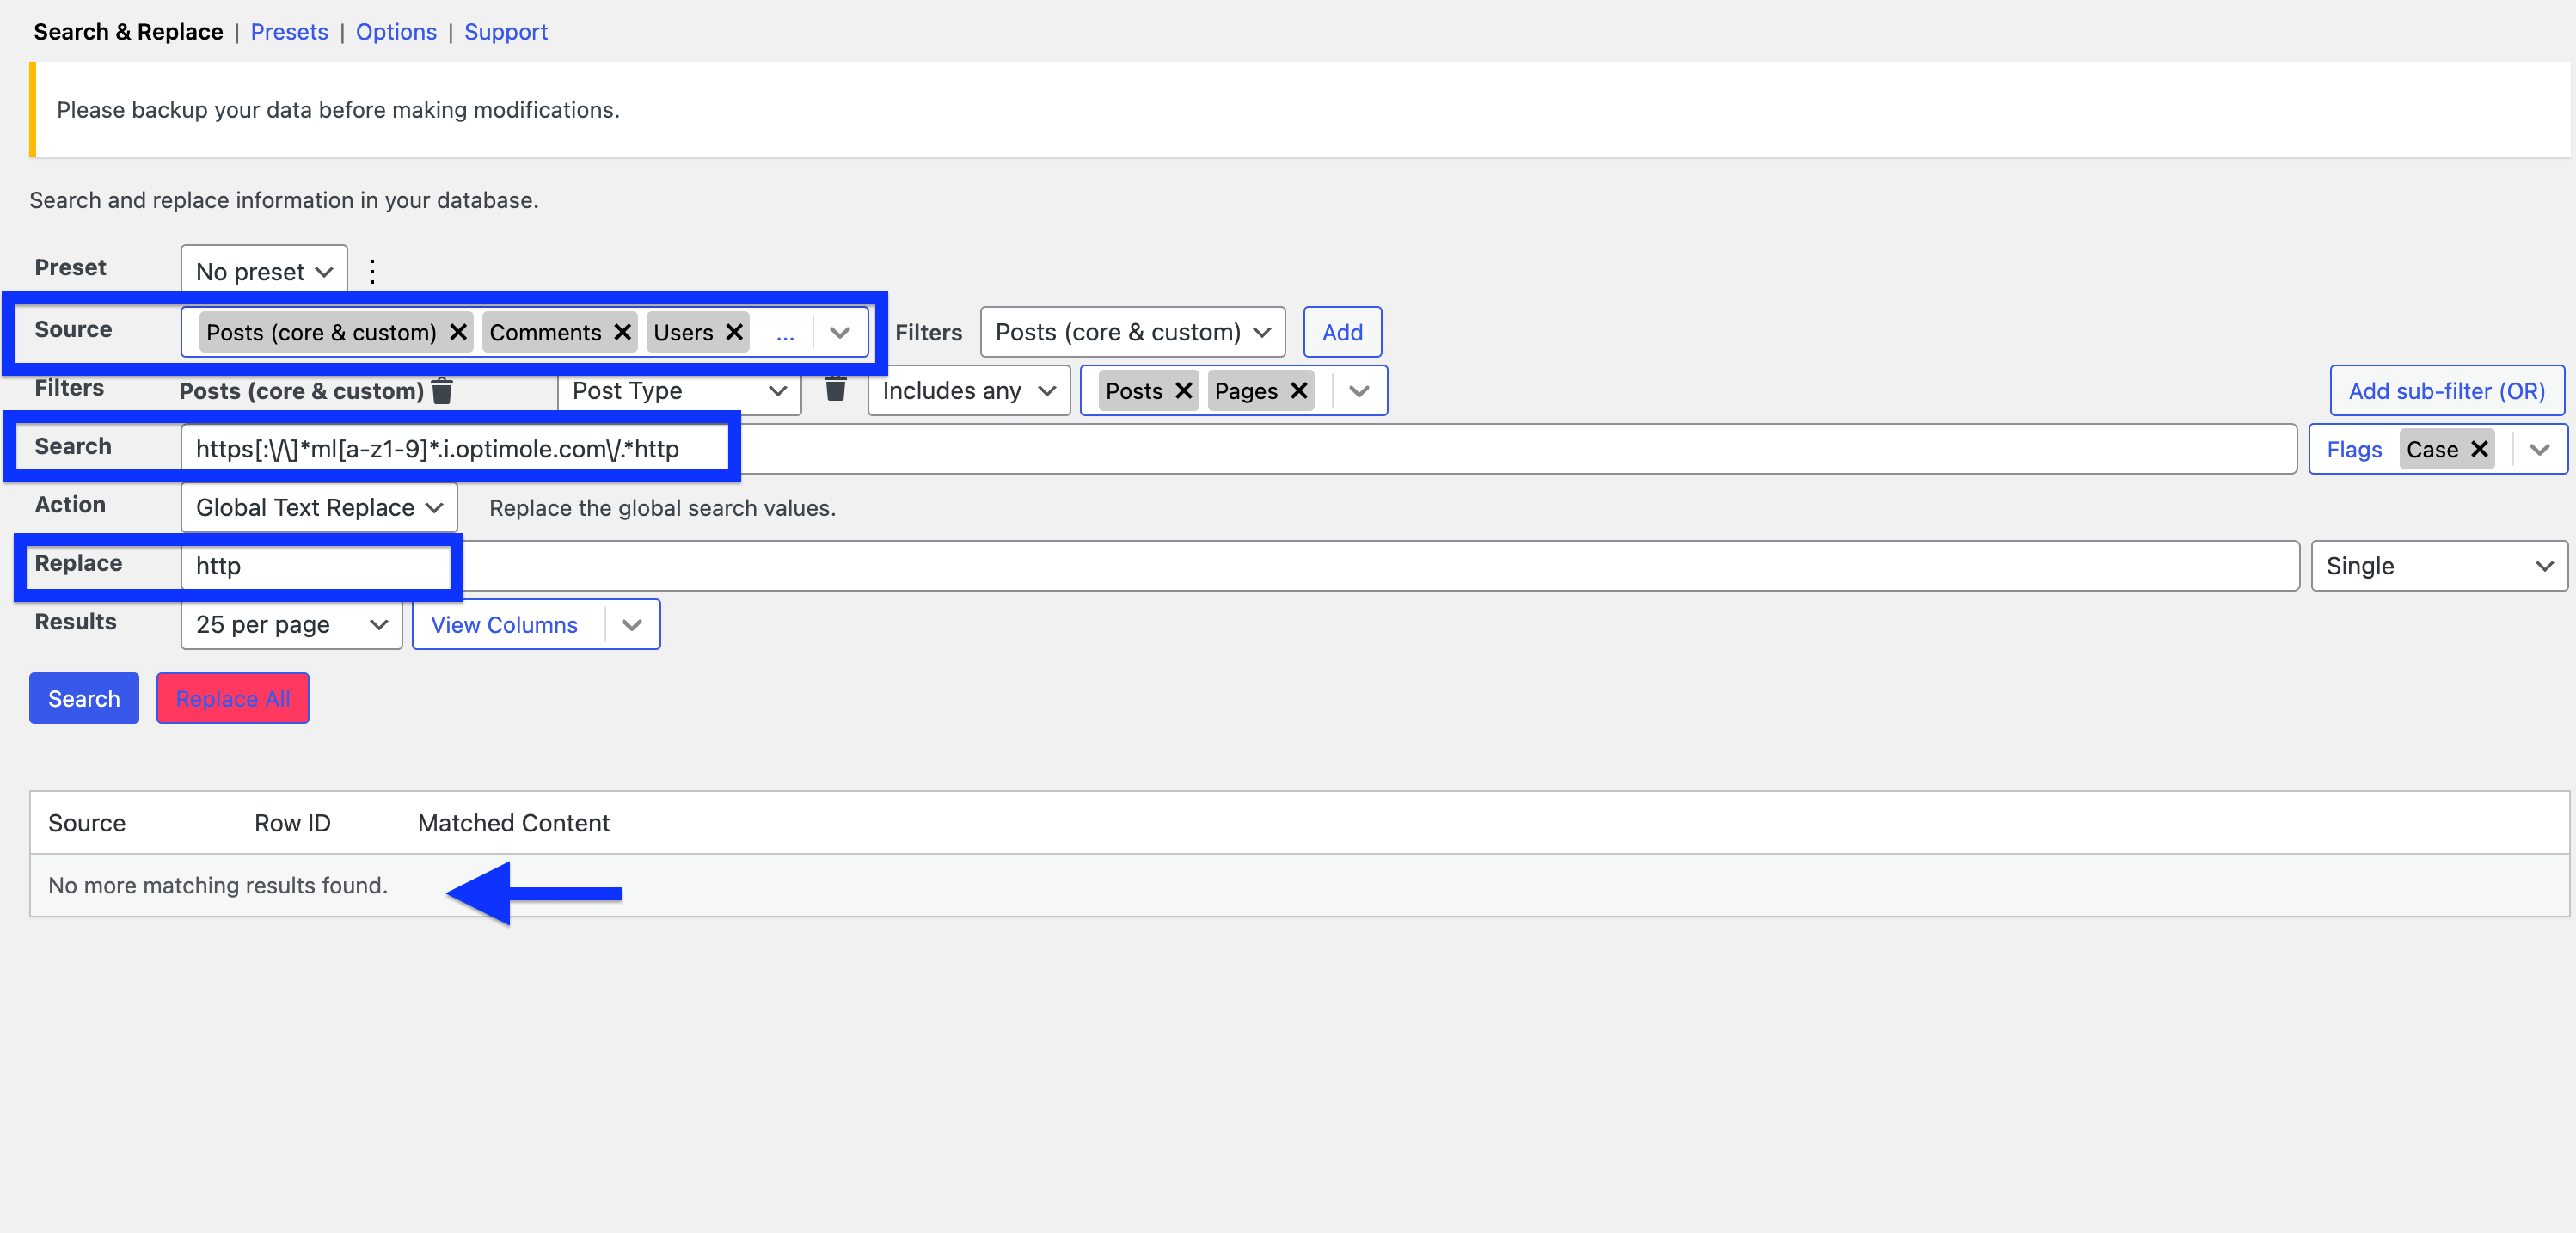Click the Add sub-filter (OR) button
This screenshot has height=1233, width=2576.
point(2446,391)
